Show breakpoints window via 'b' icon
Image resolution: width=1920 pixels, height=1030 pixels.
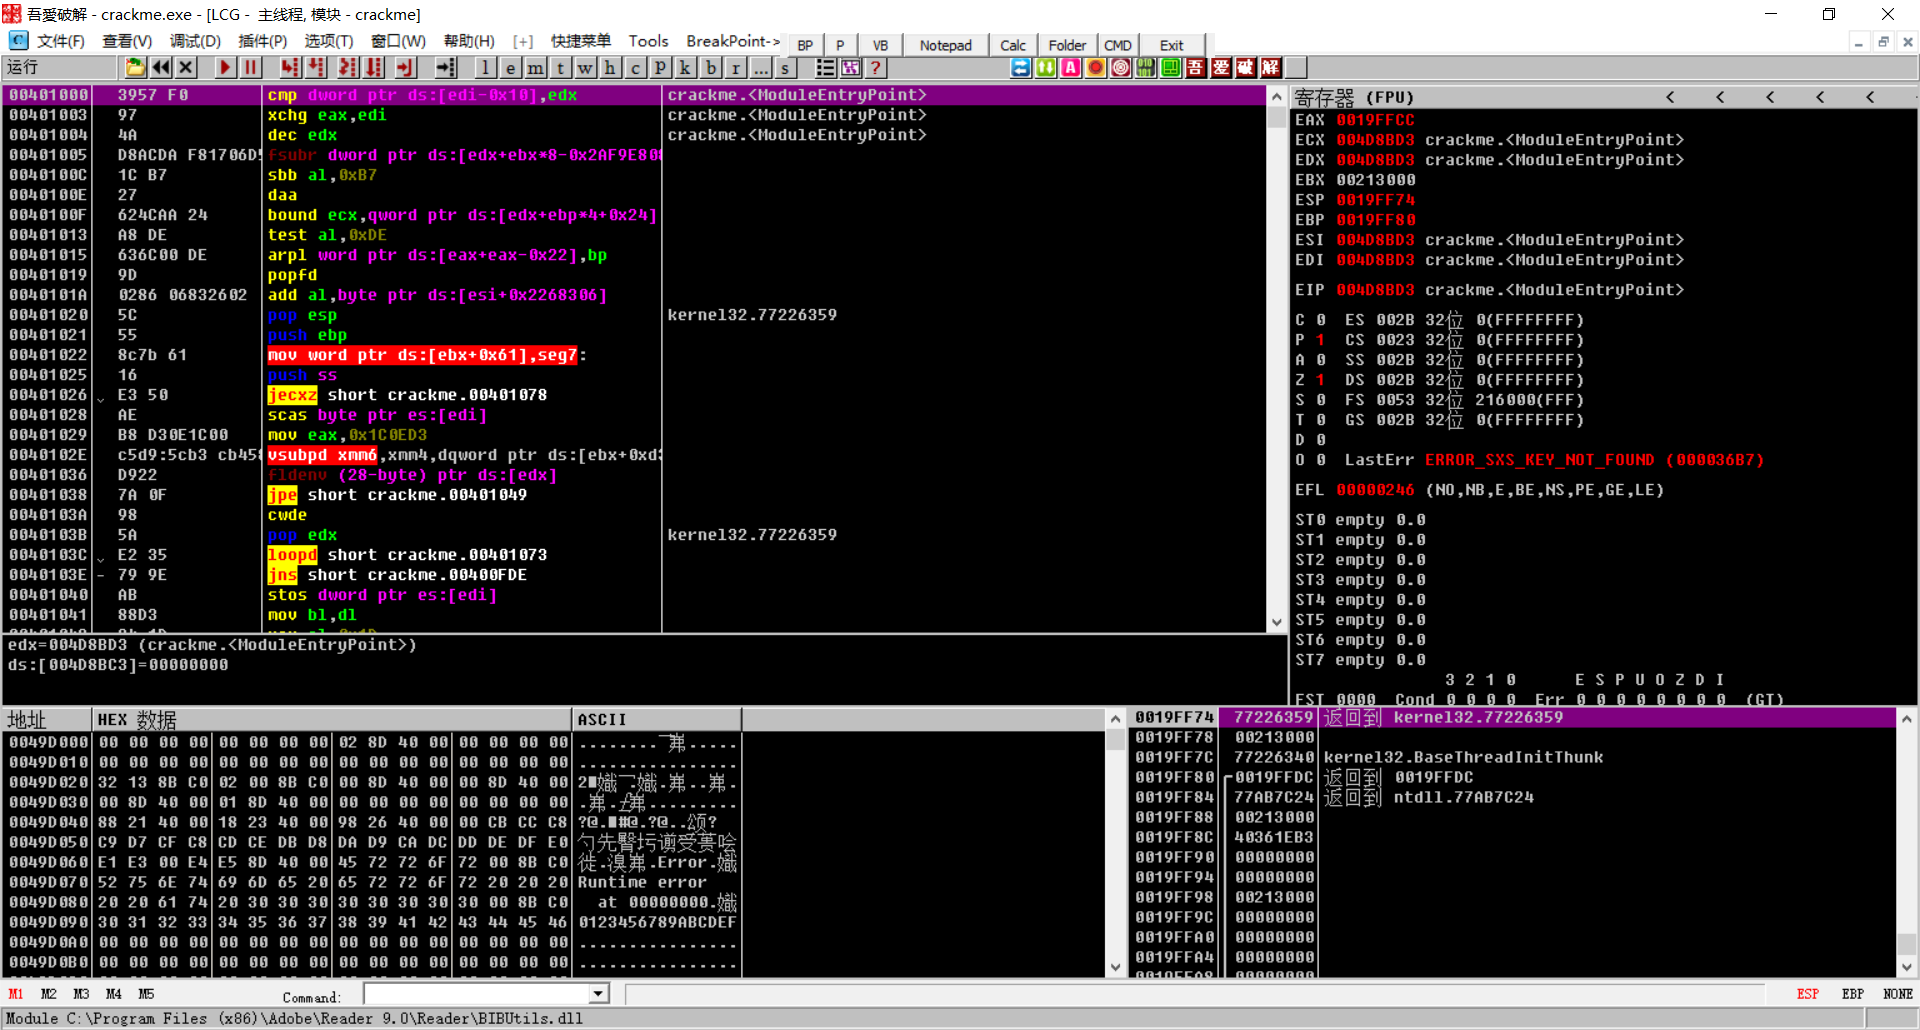click(x=711, y=68)
